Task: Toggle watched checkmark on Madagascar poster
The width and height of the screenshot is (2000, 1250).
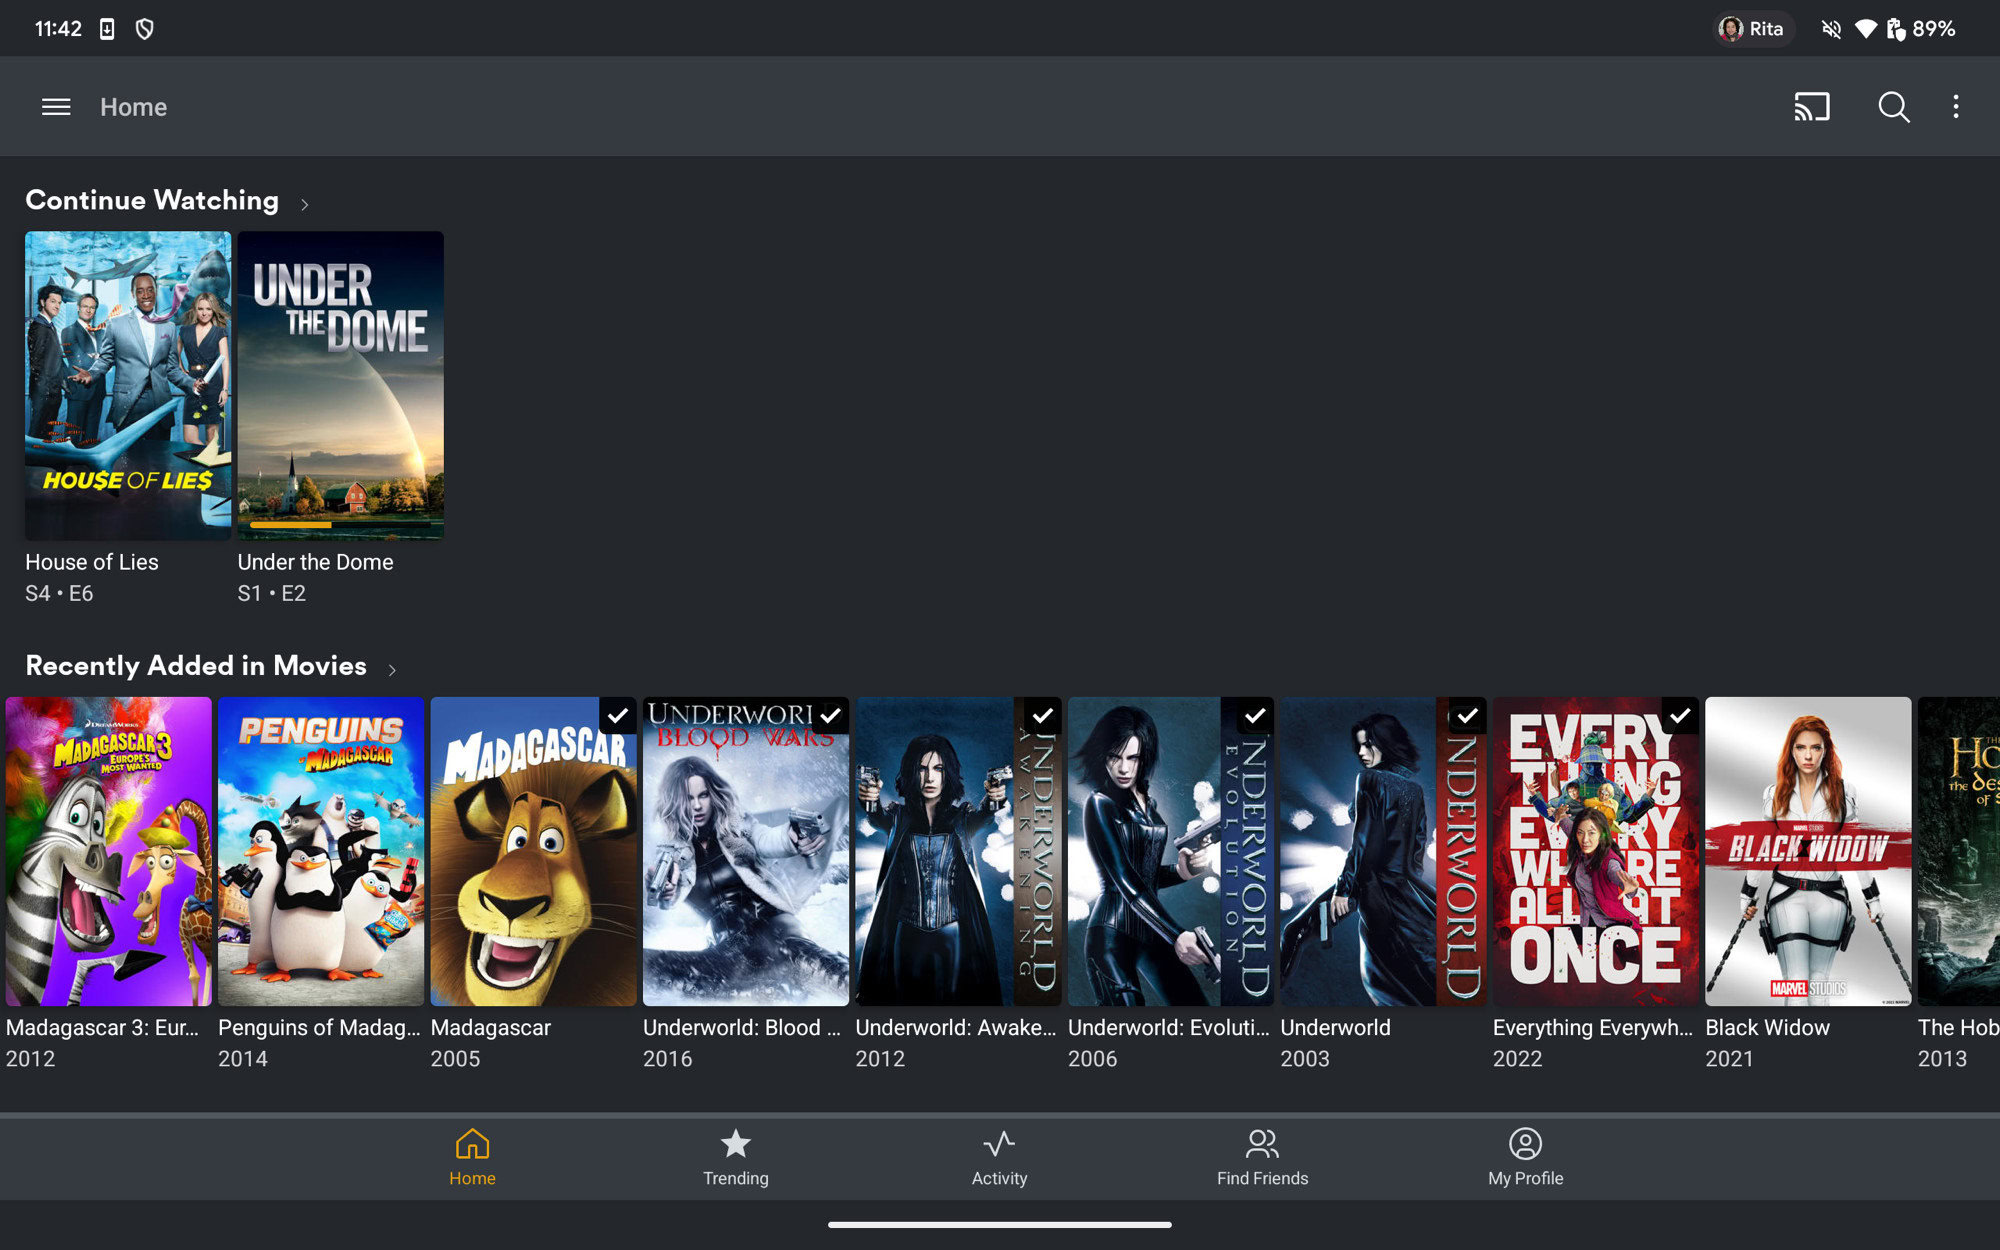Action: tap(618, 716)
